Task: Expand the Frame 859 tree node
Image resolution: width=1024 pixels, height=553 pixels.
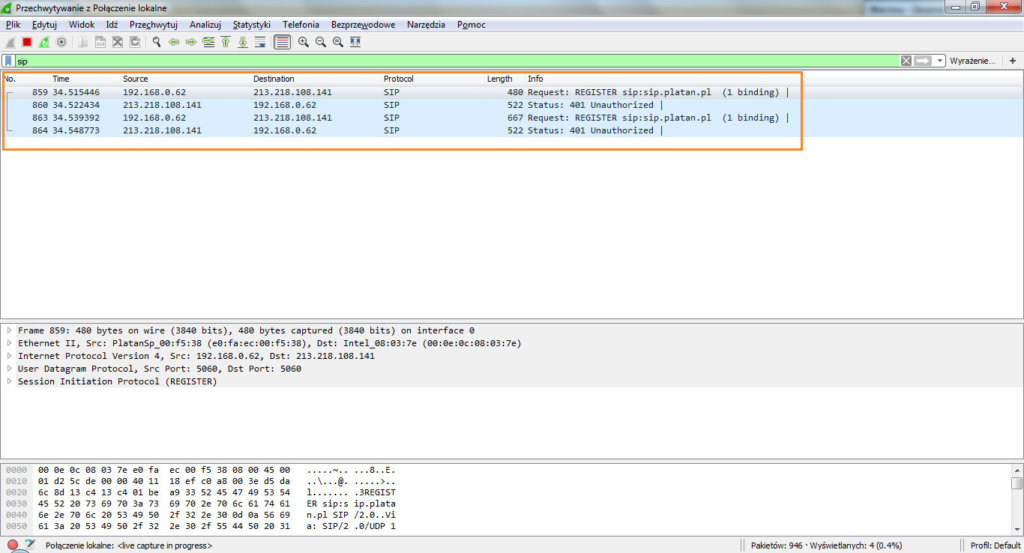Action: 9,330
